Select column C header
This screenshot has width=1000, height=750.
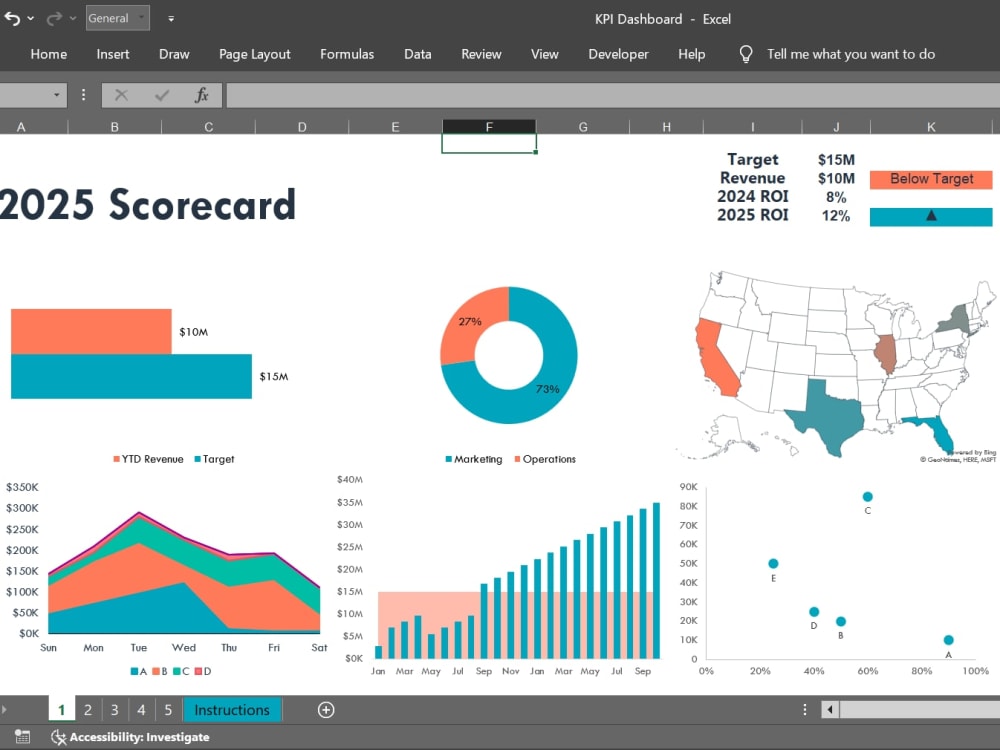pos(209,127)
